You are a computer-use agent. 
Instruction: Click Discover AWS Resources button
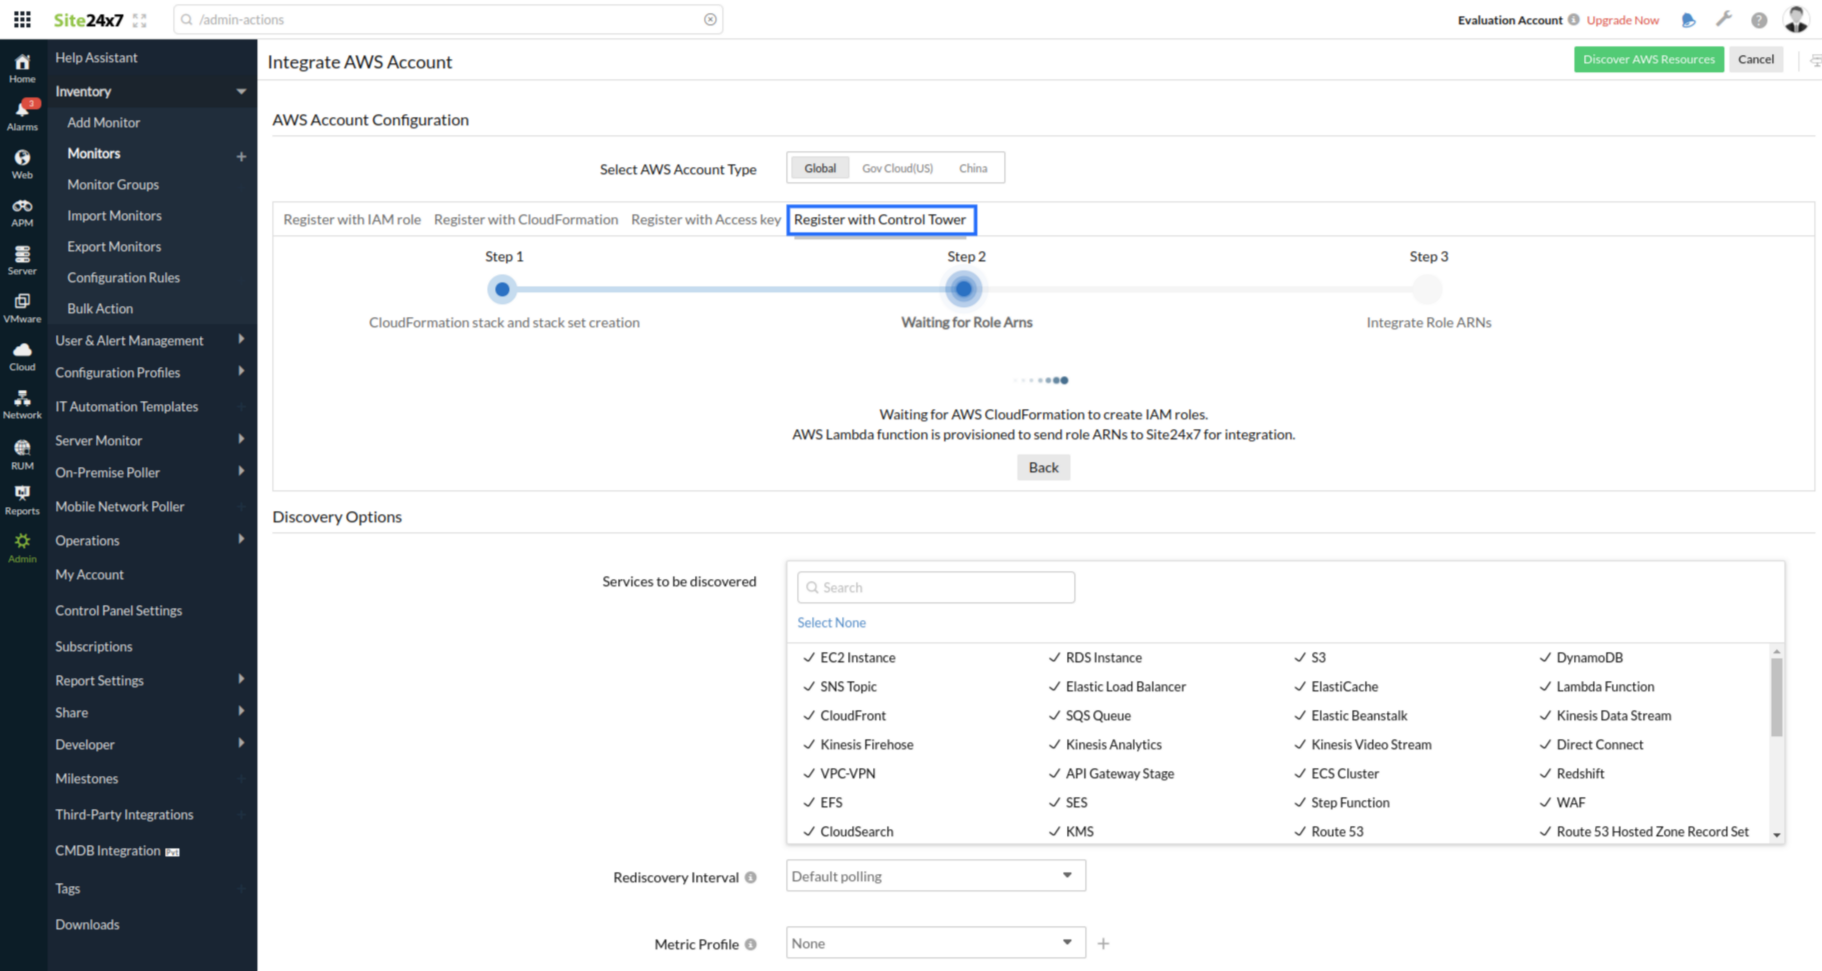click(x=1648, y=59)
